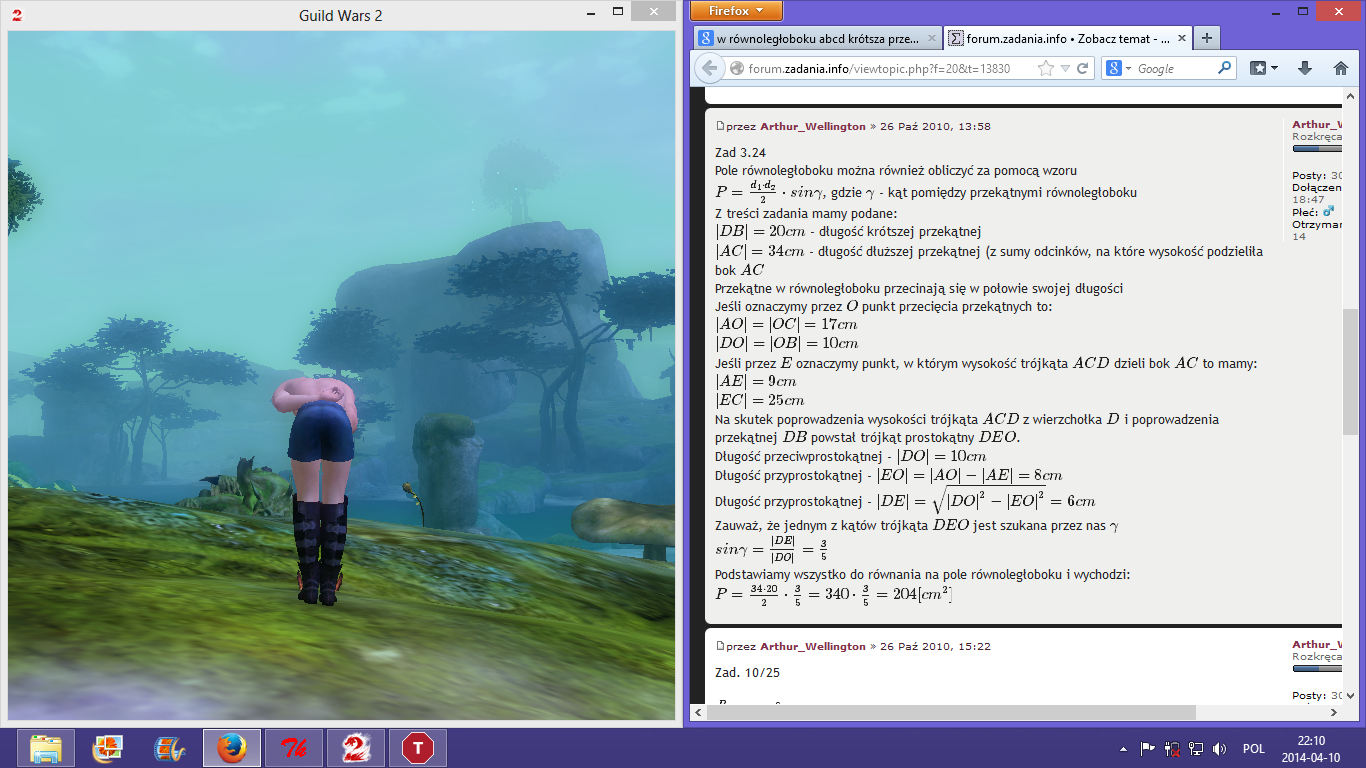1366x768 pixels.
Task: Open Arthur_Wellington profile in lower sidebar
Action: [x=1317, y=645]
